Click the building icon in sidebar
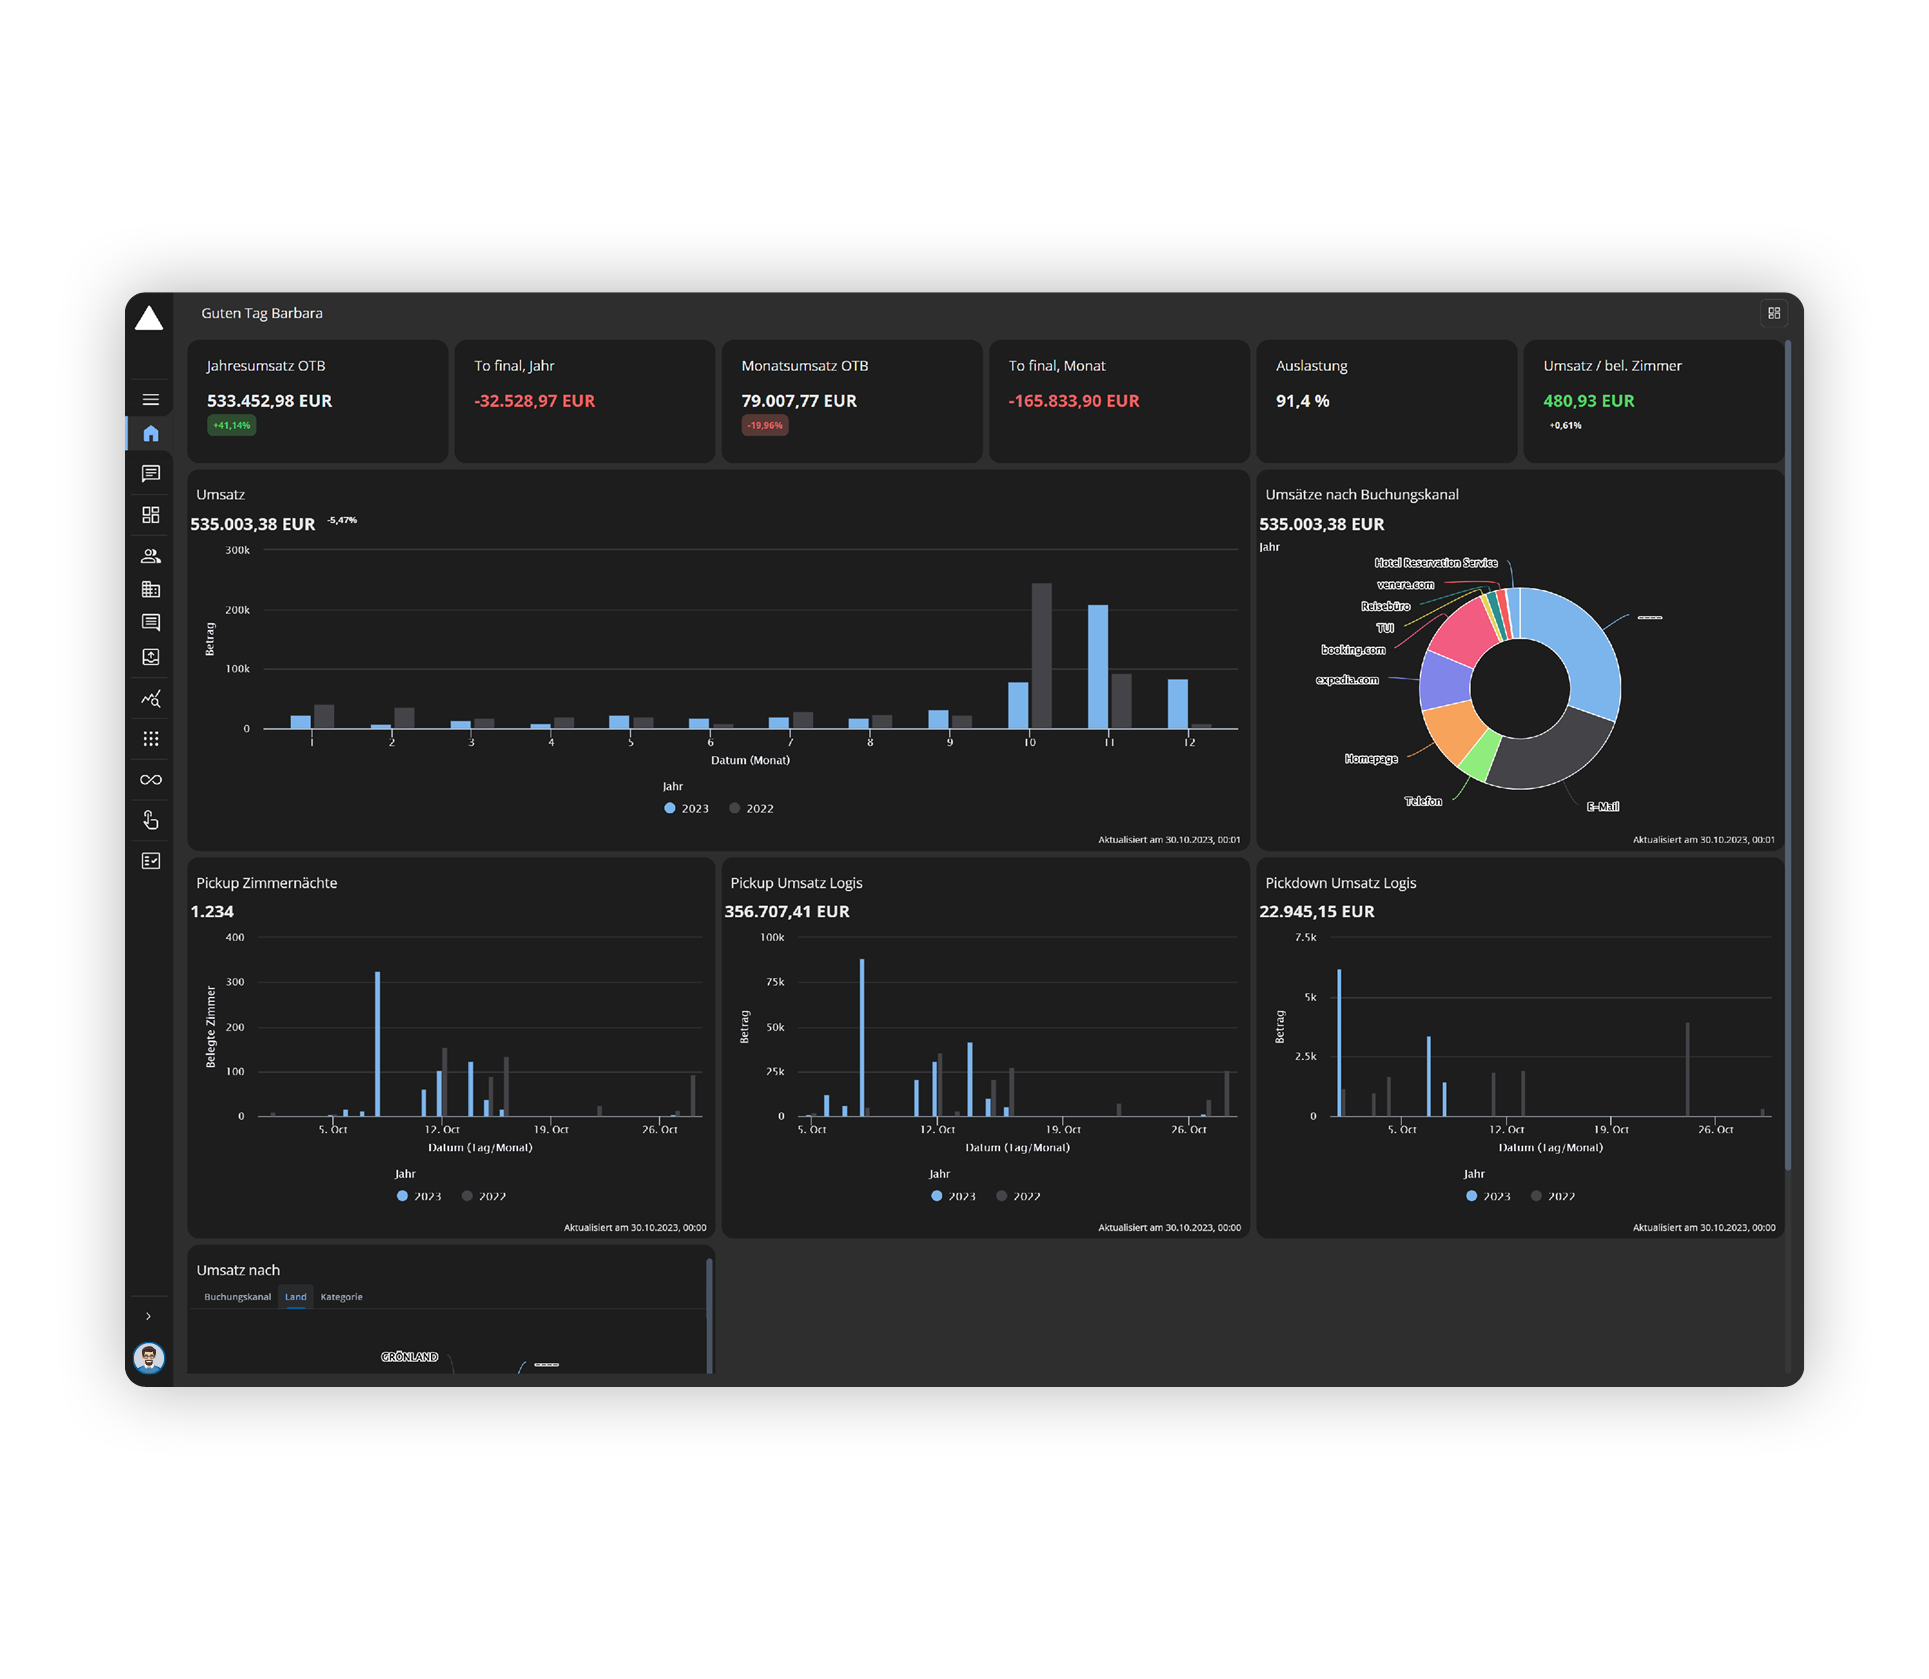 coord(151,590)
